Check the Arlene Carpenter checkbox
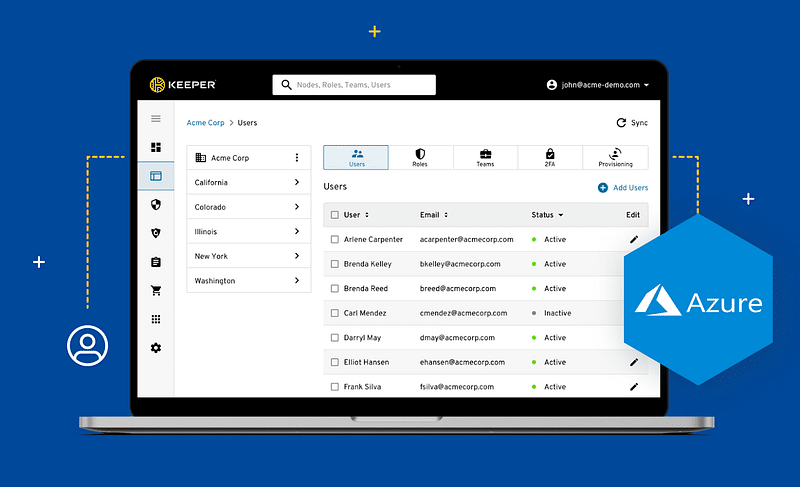The image size is (800, 487). (335, 240)
